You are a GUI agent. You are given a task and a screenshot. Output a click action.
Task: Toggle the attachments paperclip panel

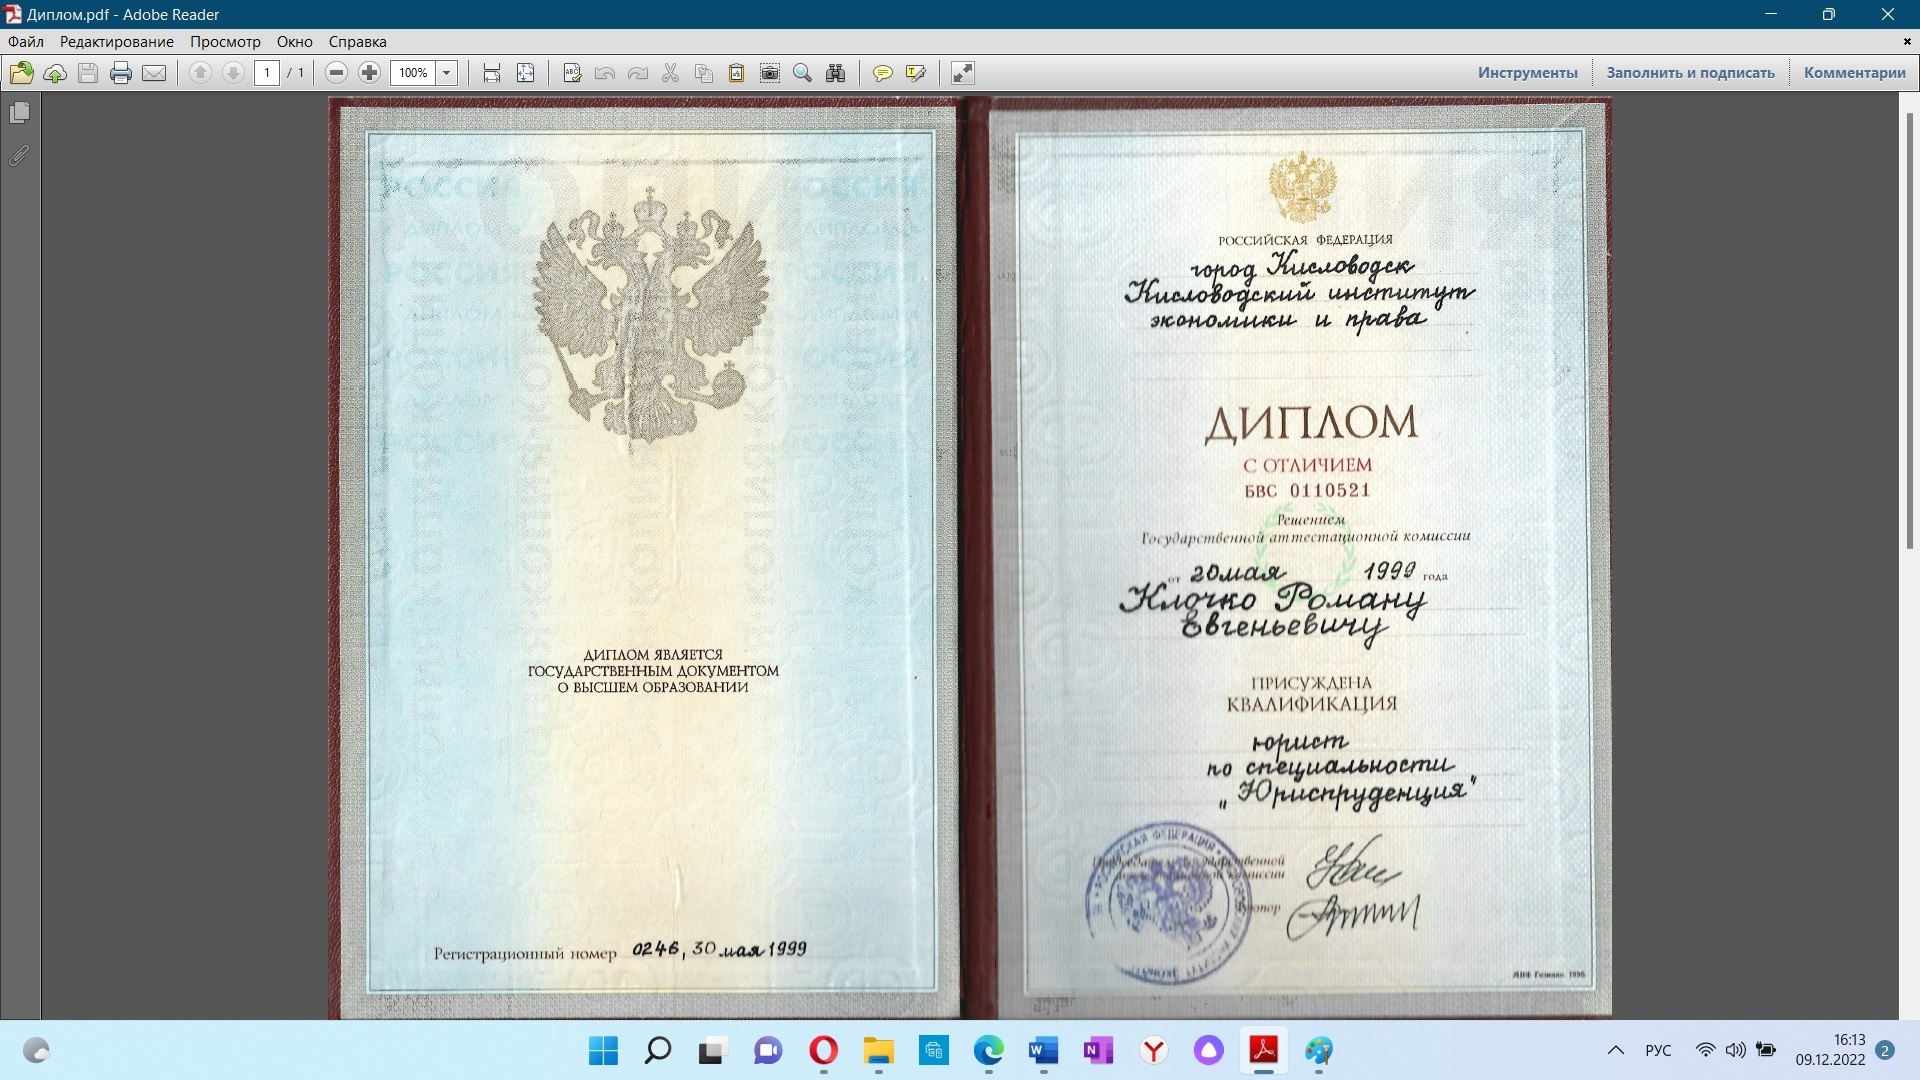click(x=19, y=156)
